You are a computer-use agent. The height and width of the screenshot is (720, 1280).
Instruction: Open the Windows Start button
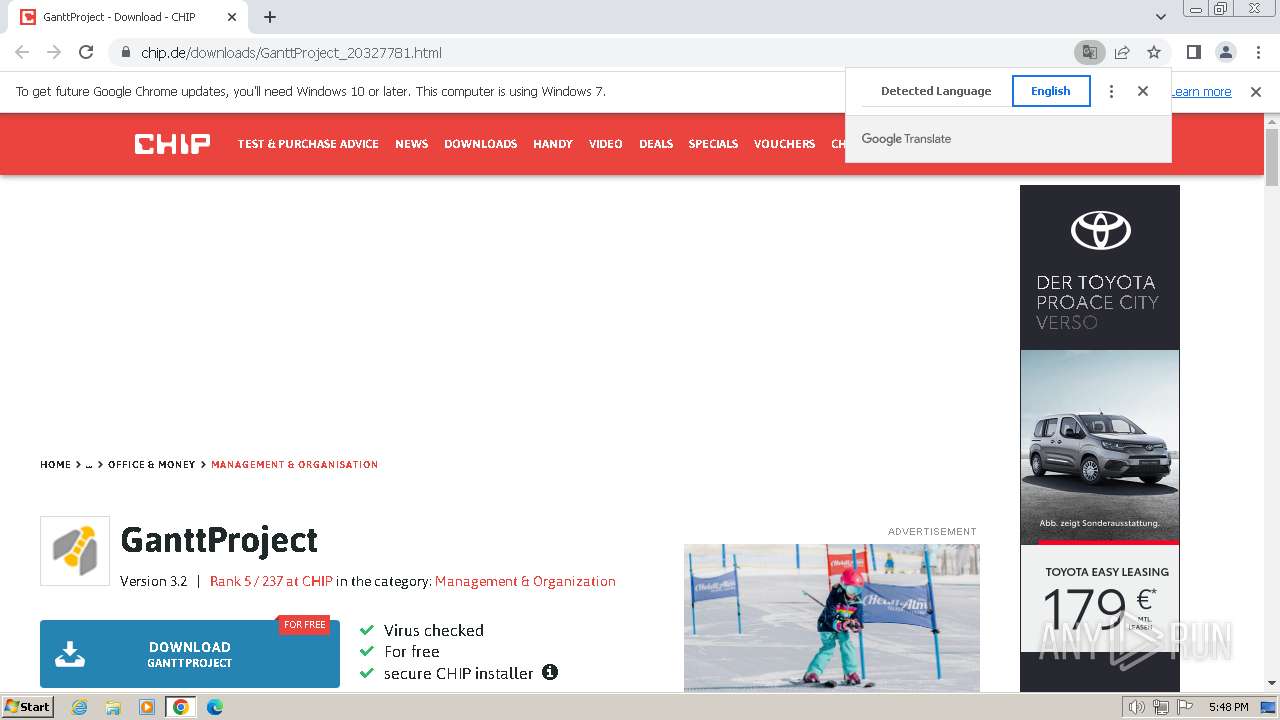28,707
